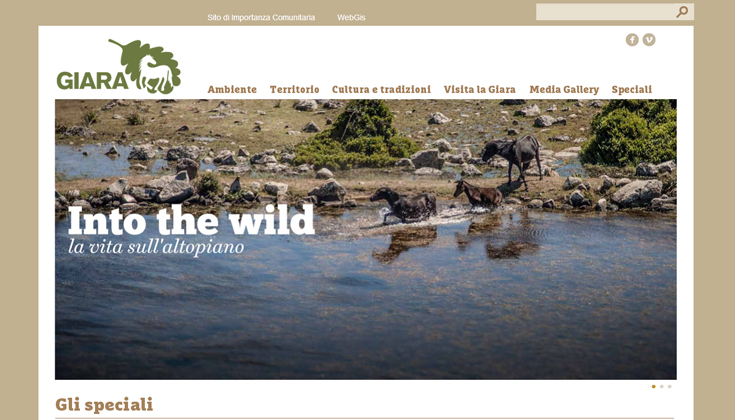Open the Ambiente menu
This screenshot has height=420, width=735.
(x=232, y=90)
